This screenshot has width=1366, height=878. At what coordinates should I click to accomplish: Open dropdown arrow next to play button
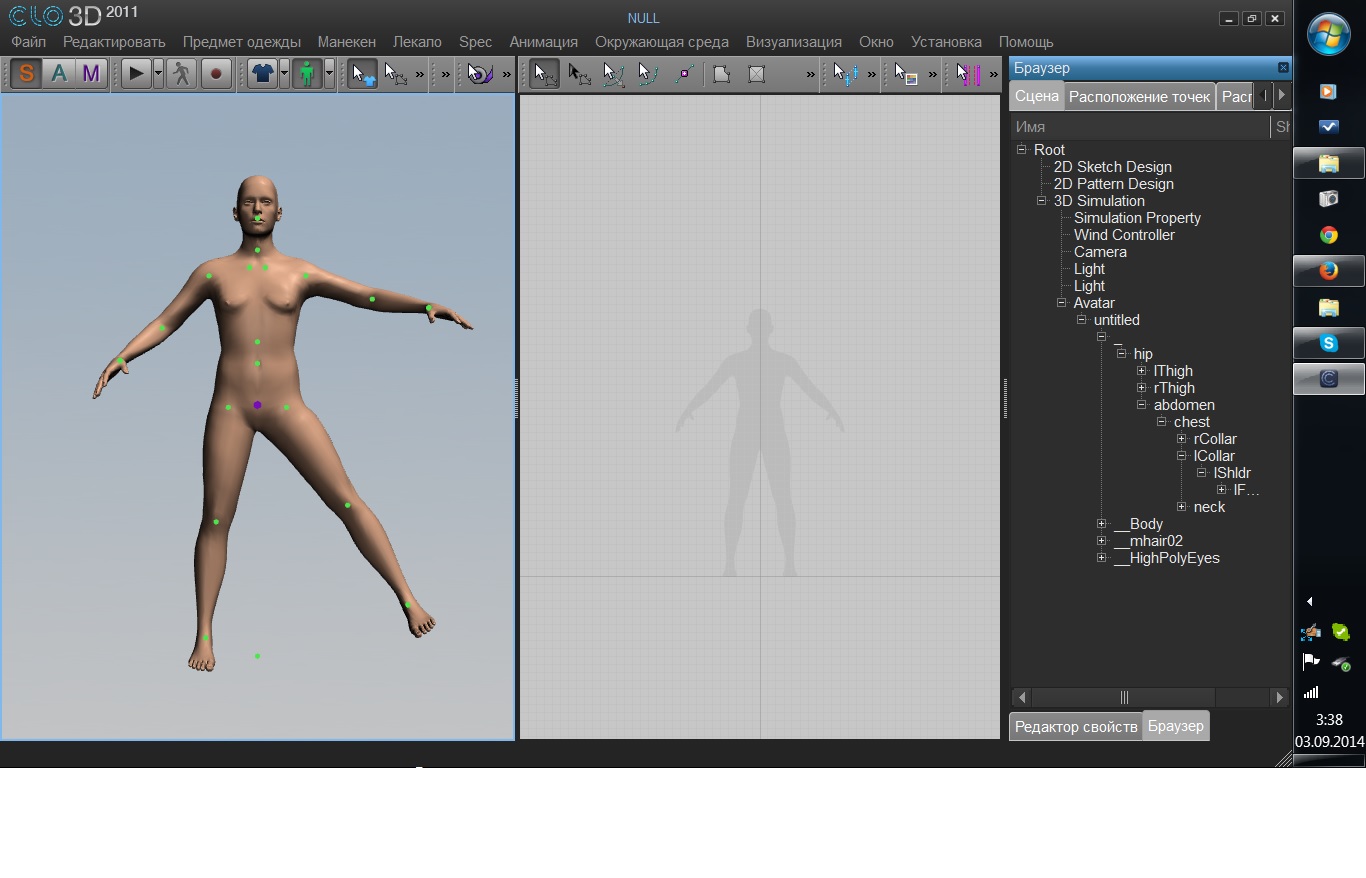(x=158, y=74)
